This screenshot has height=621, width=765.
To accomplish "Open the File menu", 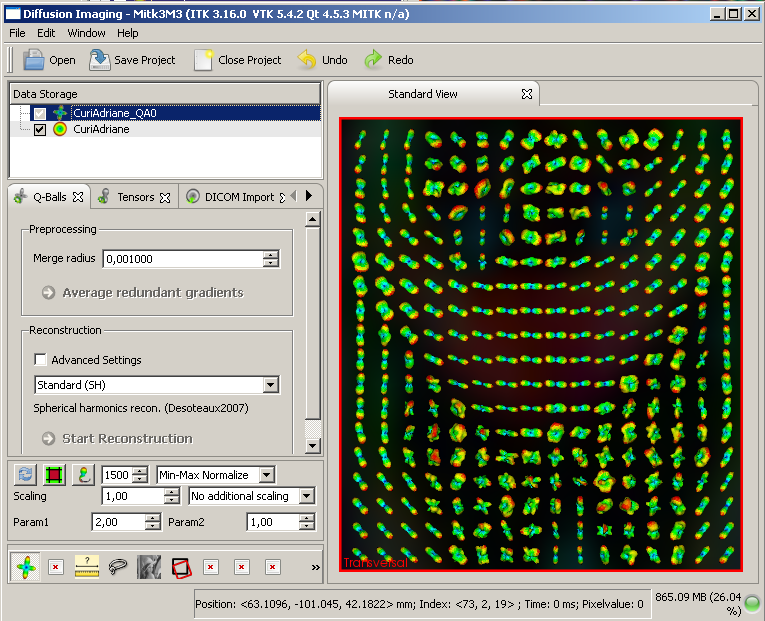I will tap(17, 33).
